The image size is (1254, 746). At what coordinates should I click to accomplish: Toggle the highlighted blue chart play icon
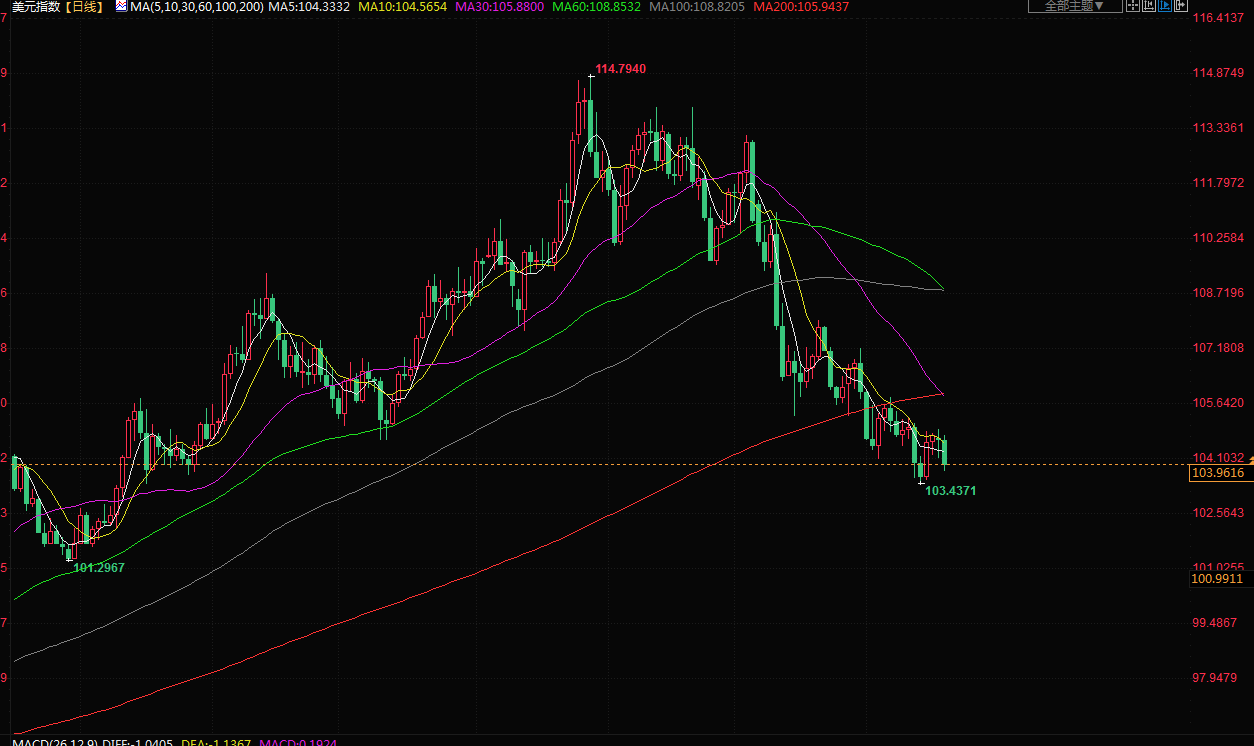tap(1165, 5)
